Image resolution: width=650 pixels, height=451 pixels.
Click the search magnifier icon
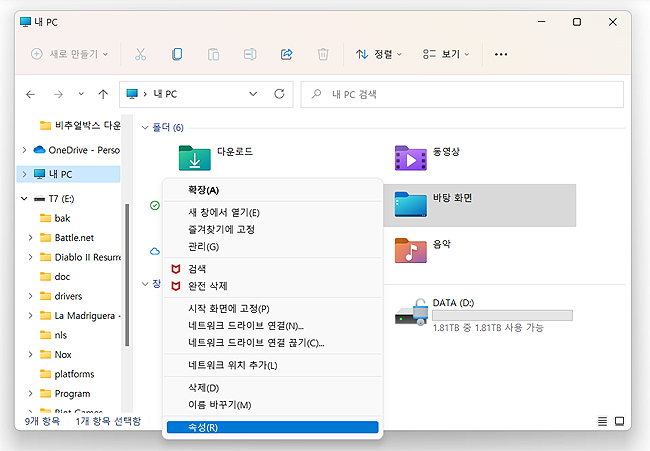tap(316, 94)
